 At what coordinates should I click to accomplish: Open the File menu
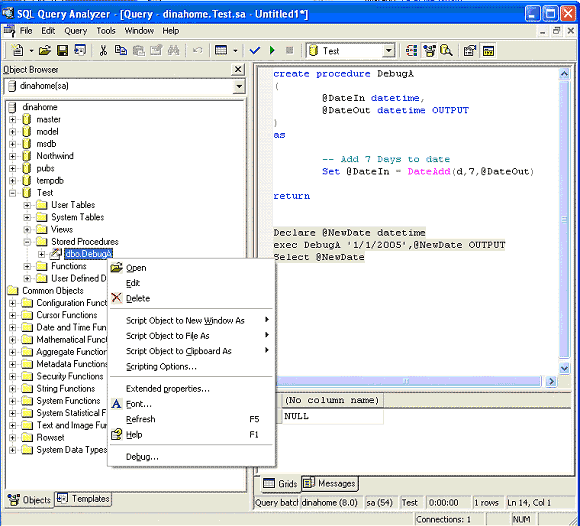pos(26,31)
